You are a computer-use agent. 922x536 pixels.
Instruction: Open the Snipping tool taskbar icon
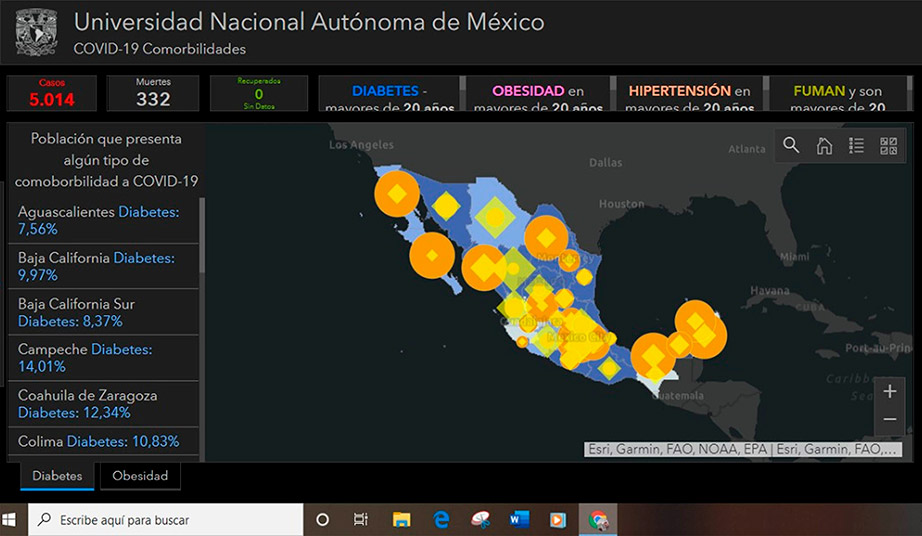480,520
